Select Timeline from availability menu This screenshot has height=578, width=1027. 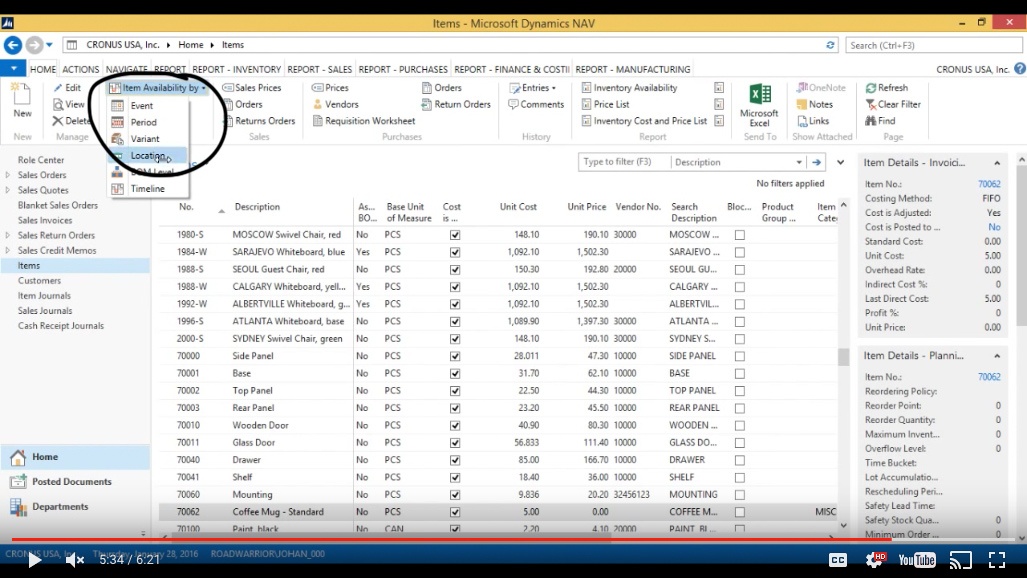pyautogui.click(x=147, y=189)
